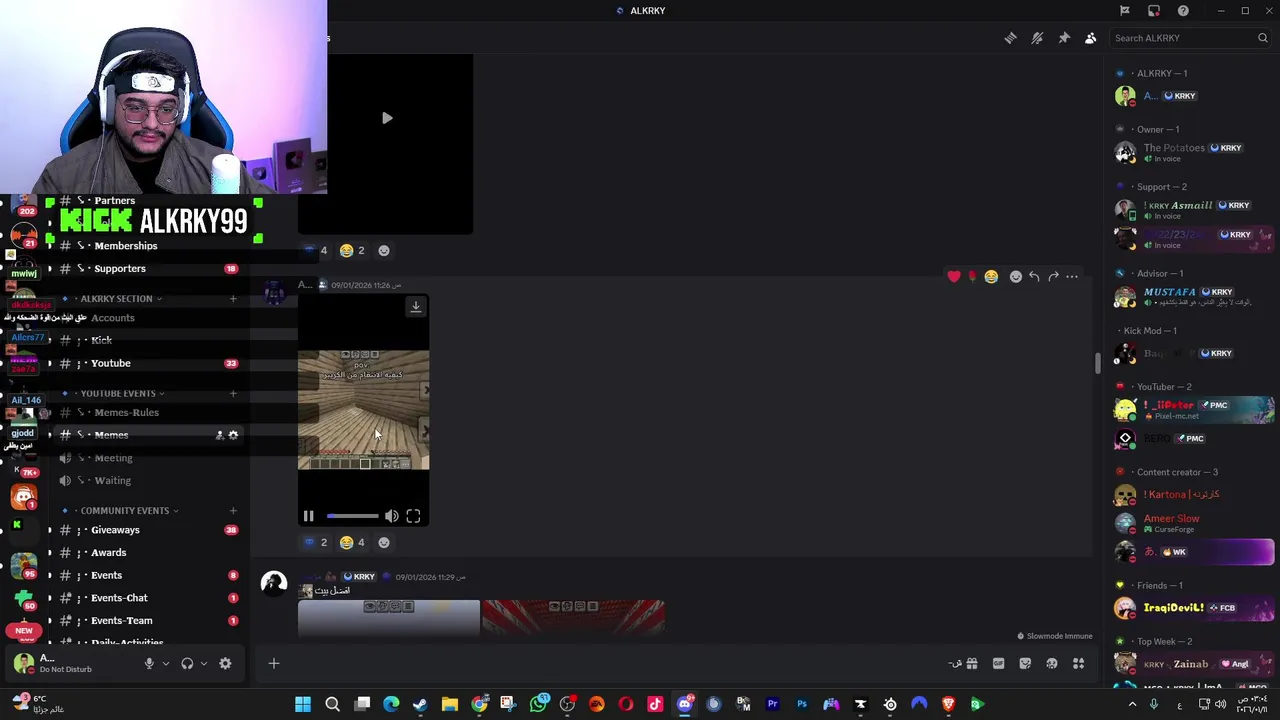
Task: Open the Help question-mark icon
Action: click(1183, 11)
